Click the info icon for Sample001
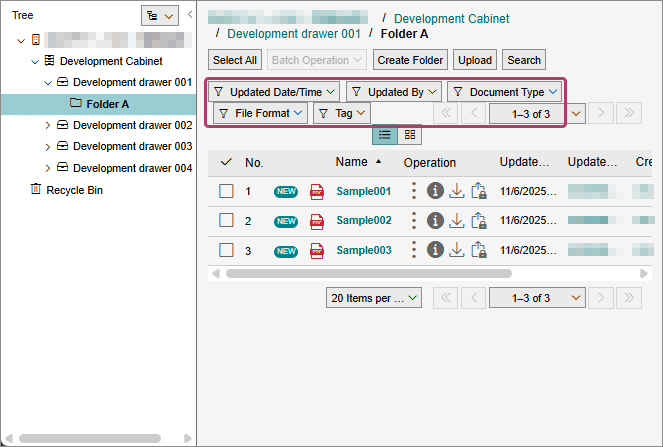663x447 pixels. (x=435, y=191)
